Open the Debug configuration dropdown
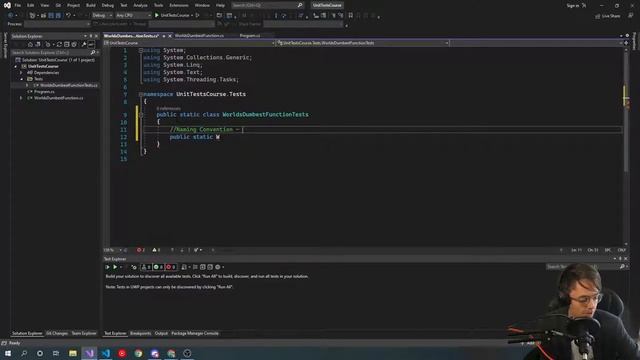The width and height of the screenshot is (640, 360). [x=102, y=15]
